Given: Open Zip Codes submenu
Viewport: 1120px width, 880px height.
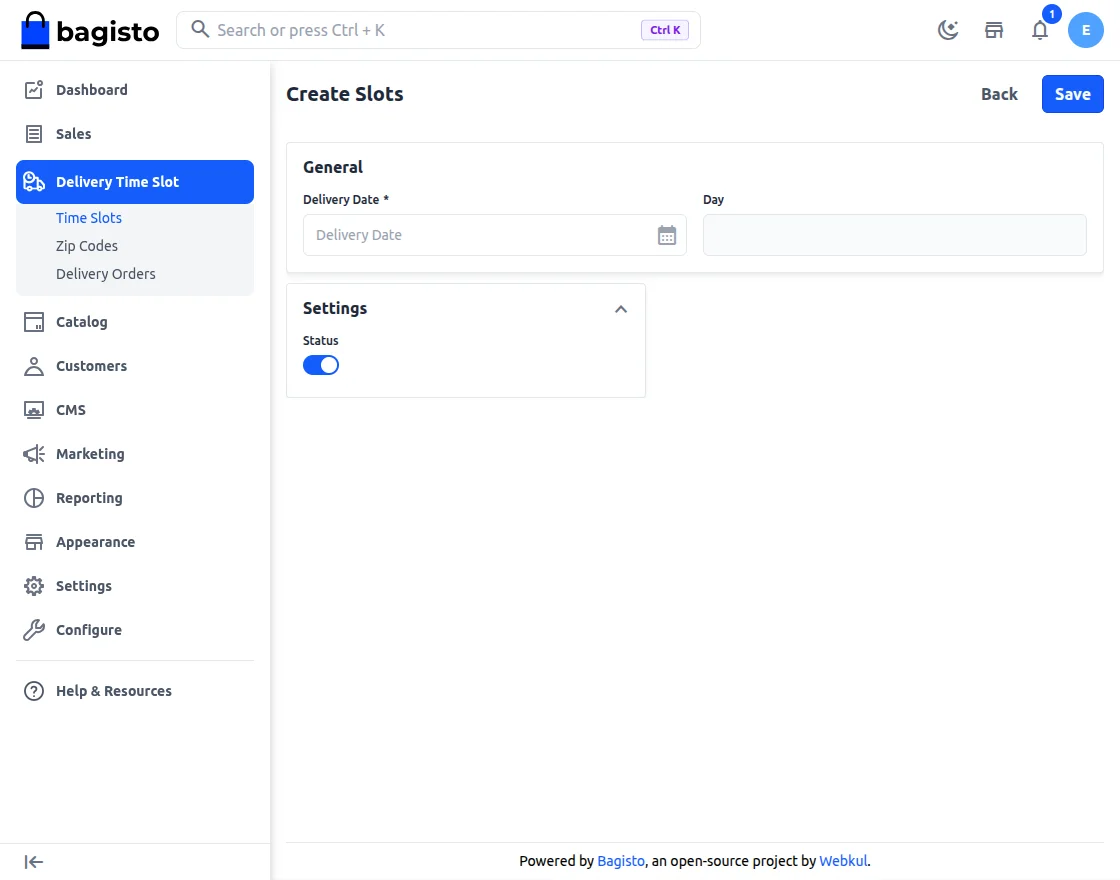Looking at the screenshot, I should click(86, 246).
